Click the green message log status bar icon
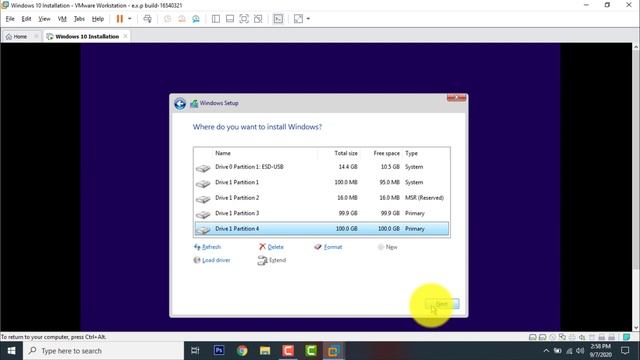The image size is (640, 360). click(627, 337)
